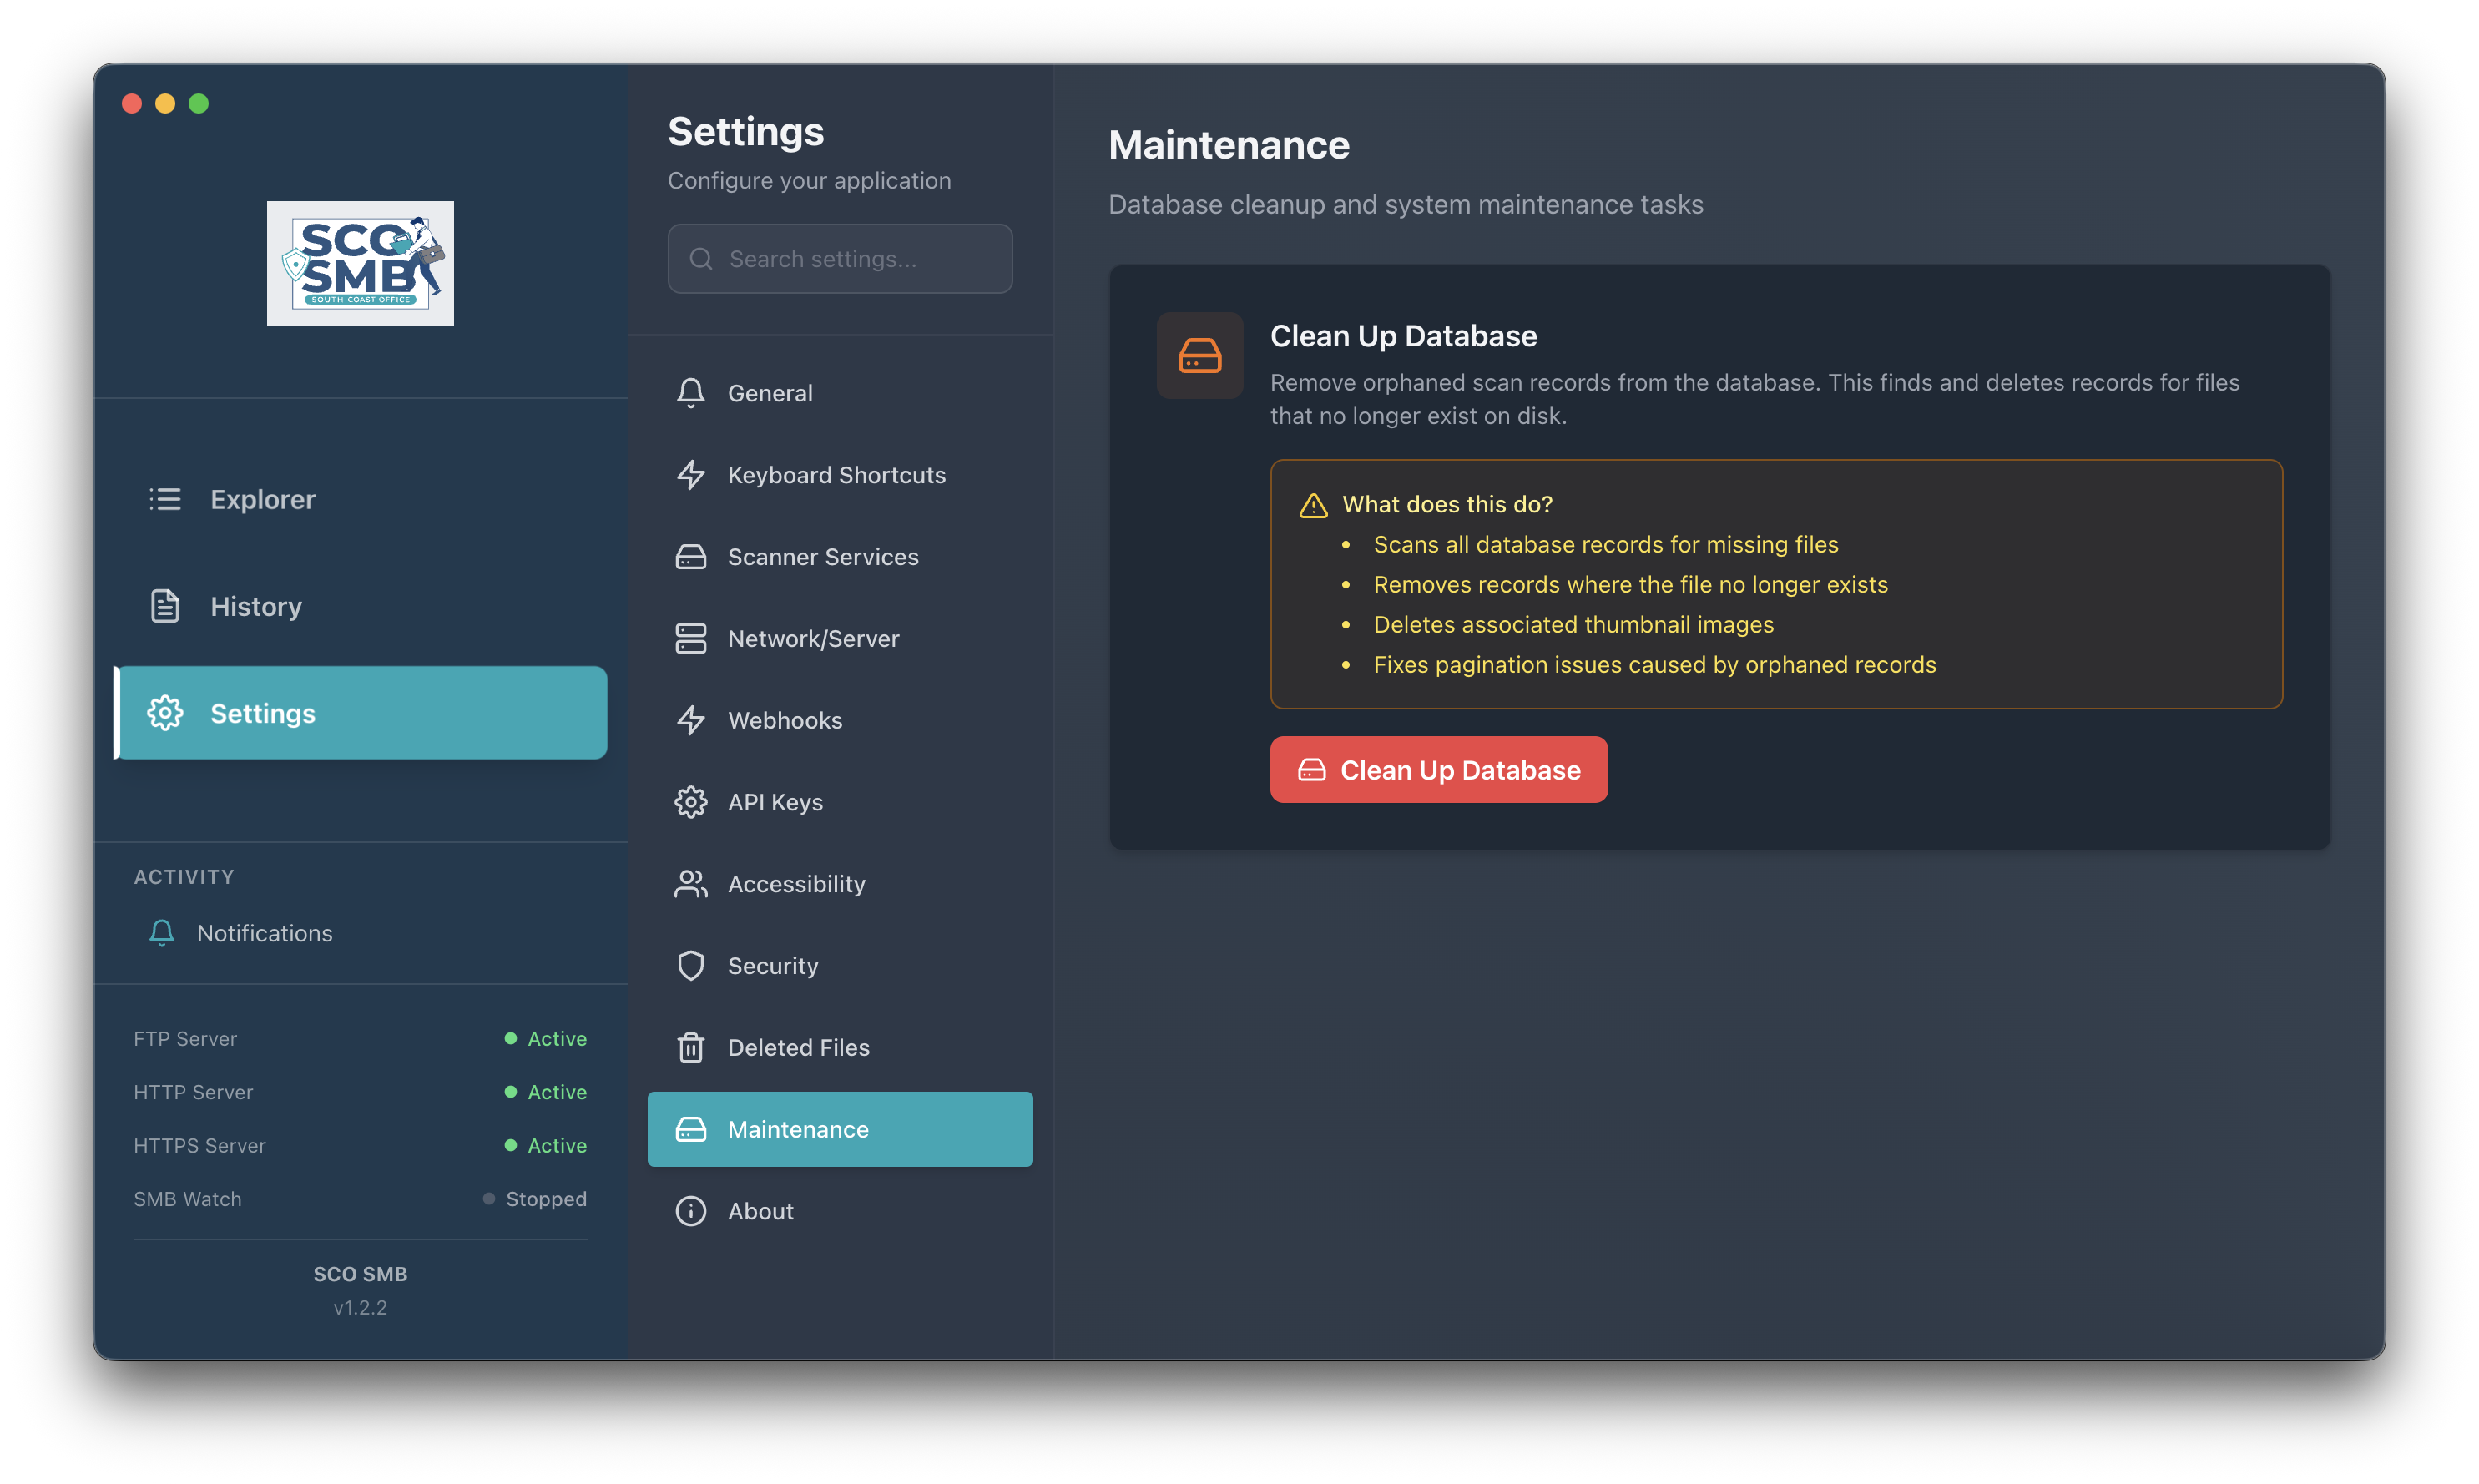Open Keyboard Shortcuts settings
2479x1484 pixels.
(840, 475)
